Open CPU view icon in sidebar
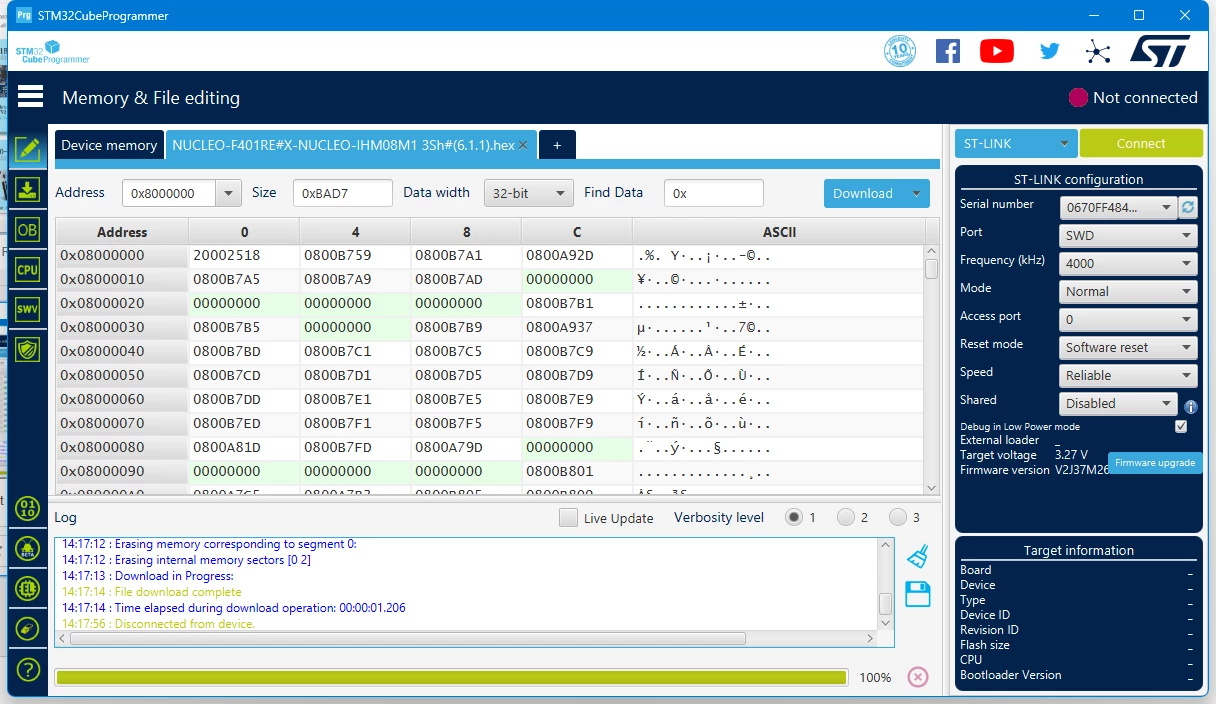 point(28,269)
